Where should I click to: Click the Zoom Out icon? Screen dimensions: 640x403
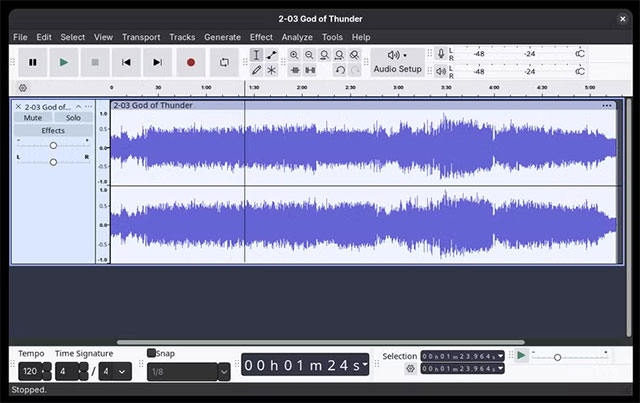[x=309, y=55]
